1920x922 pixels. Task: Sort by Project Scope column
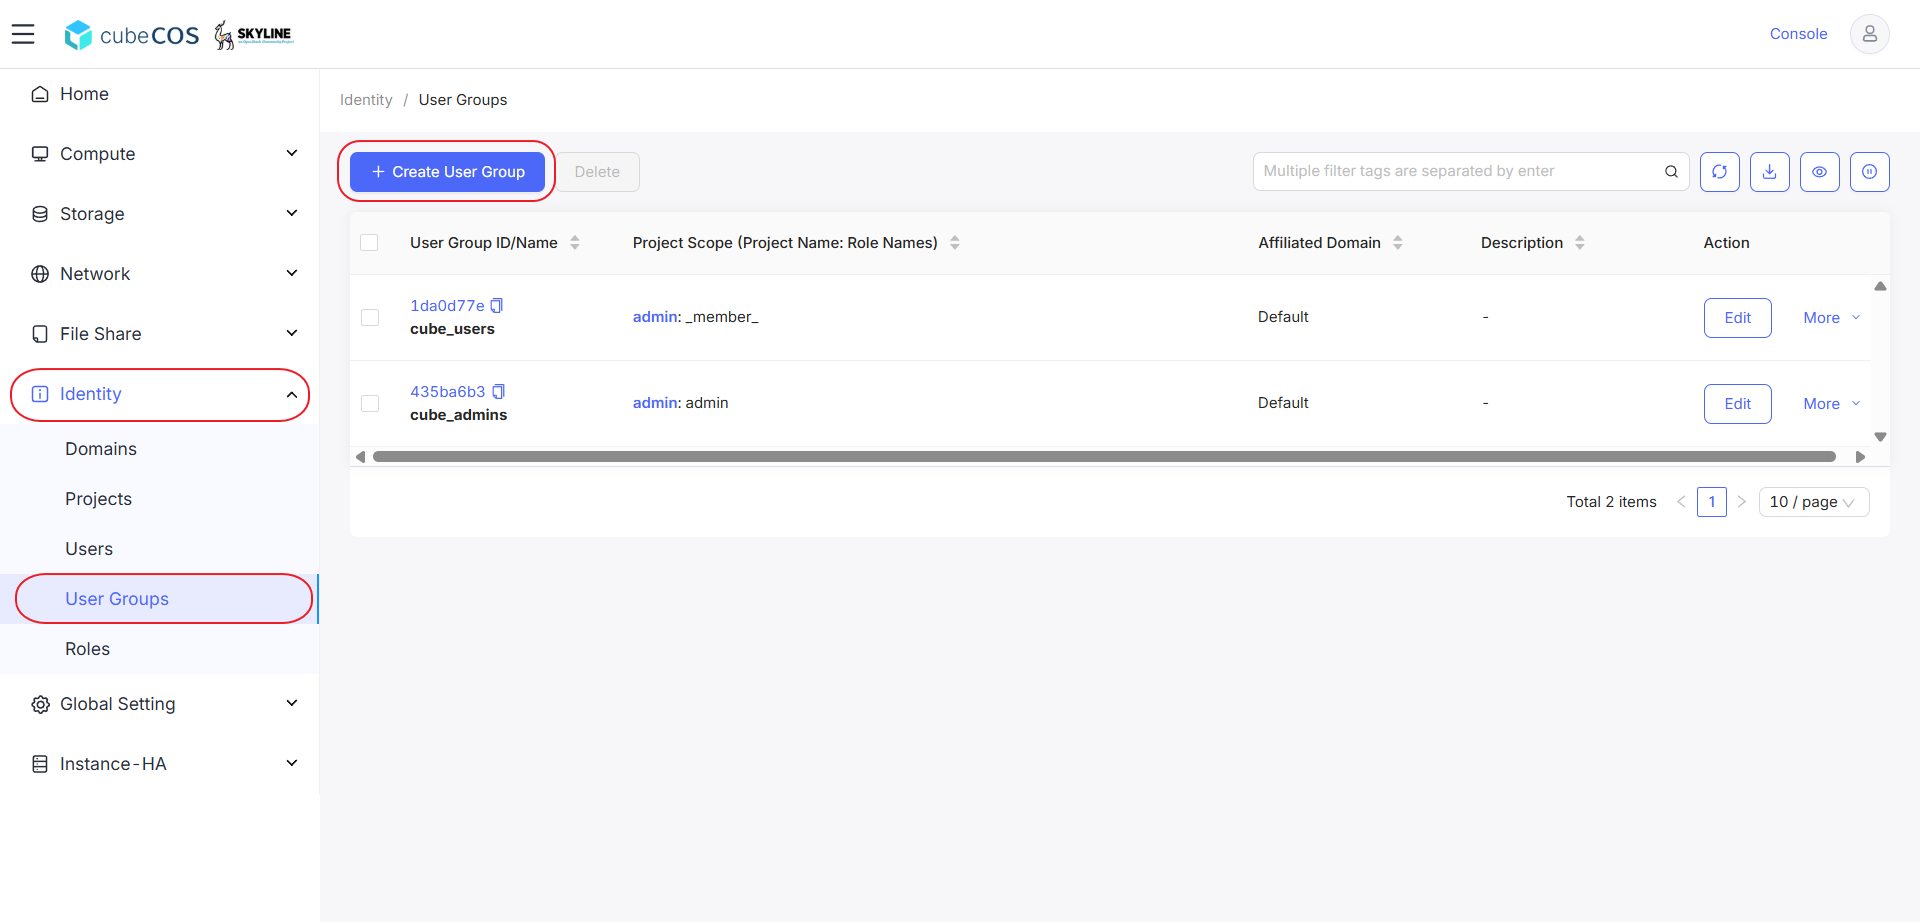coord(955,243)
